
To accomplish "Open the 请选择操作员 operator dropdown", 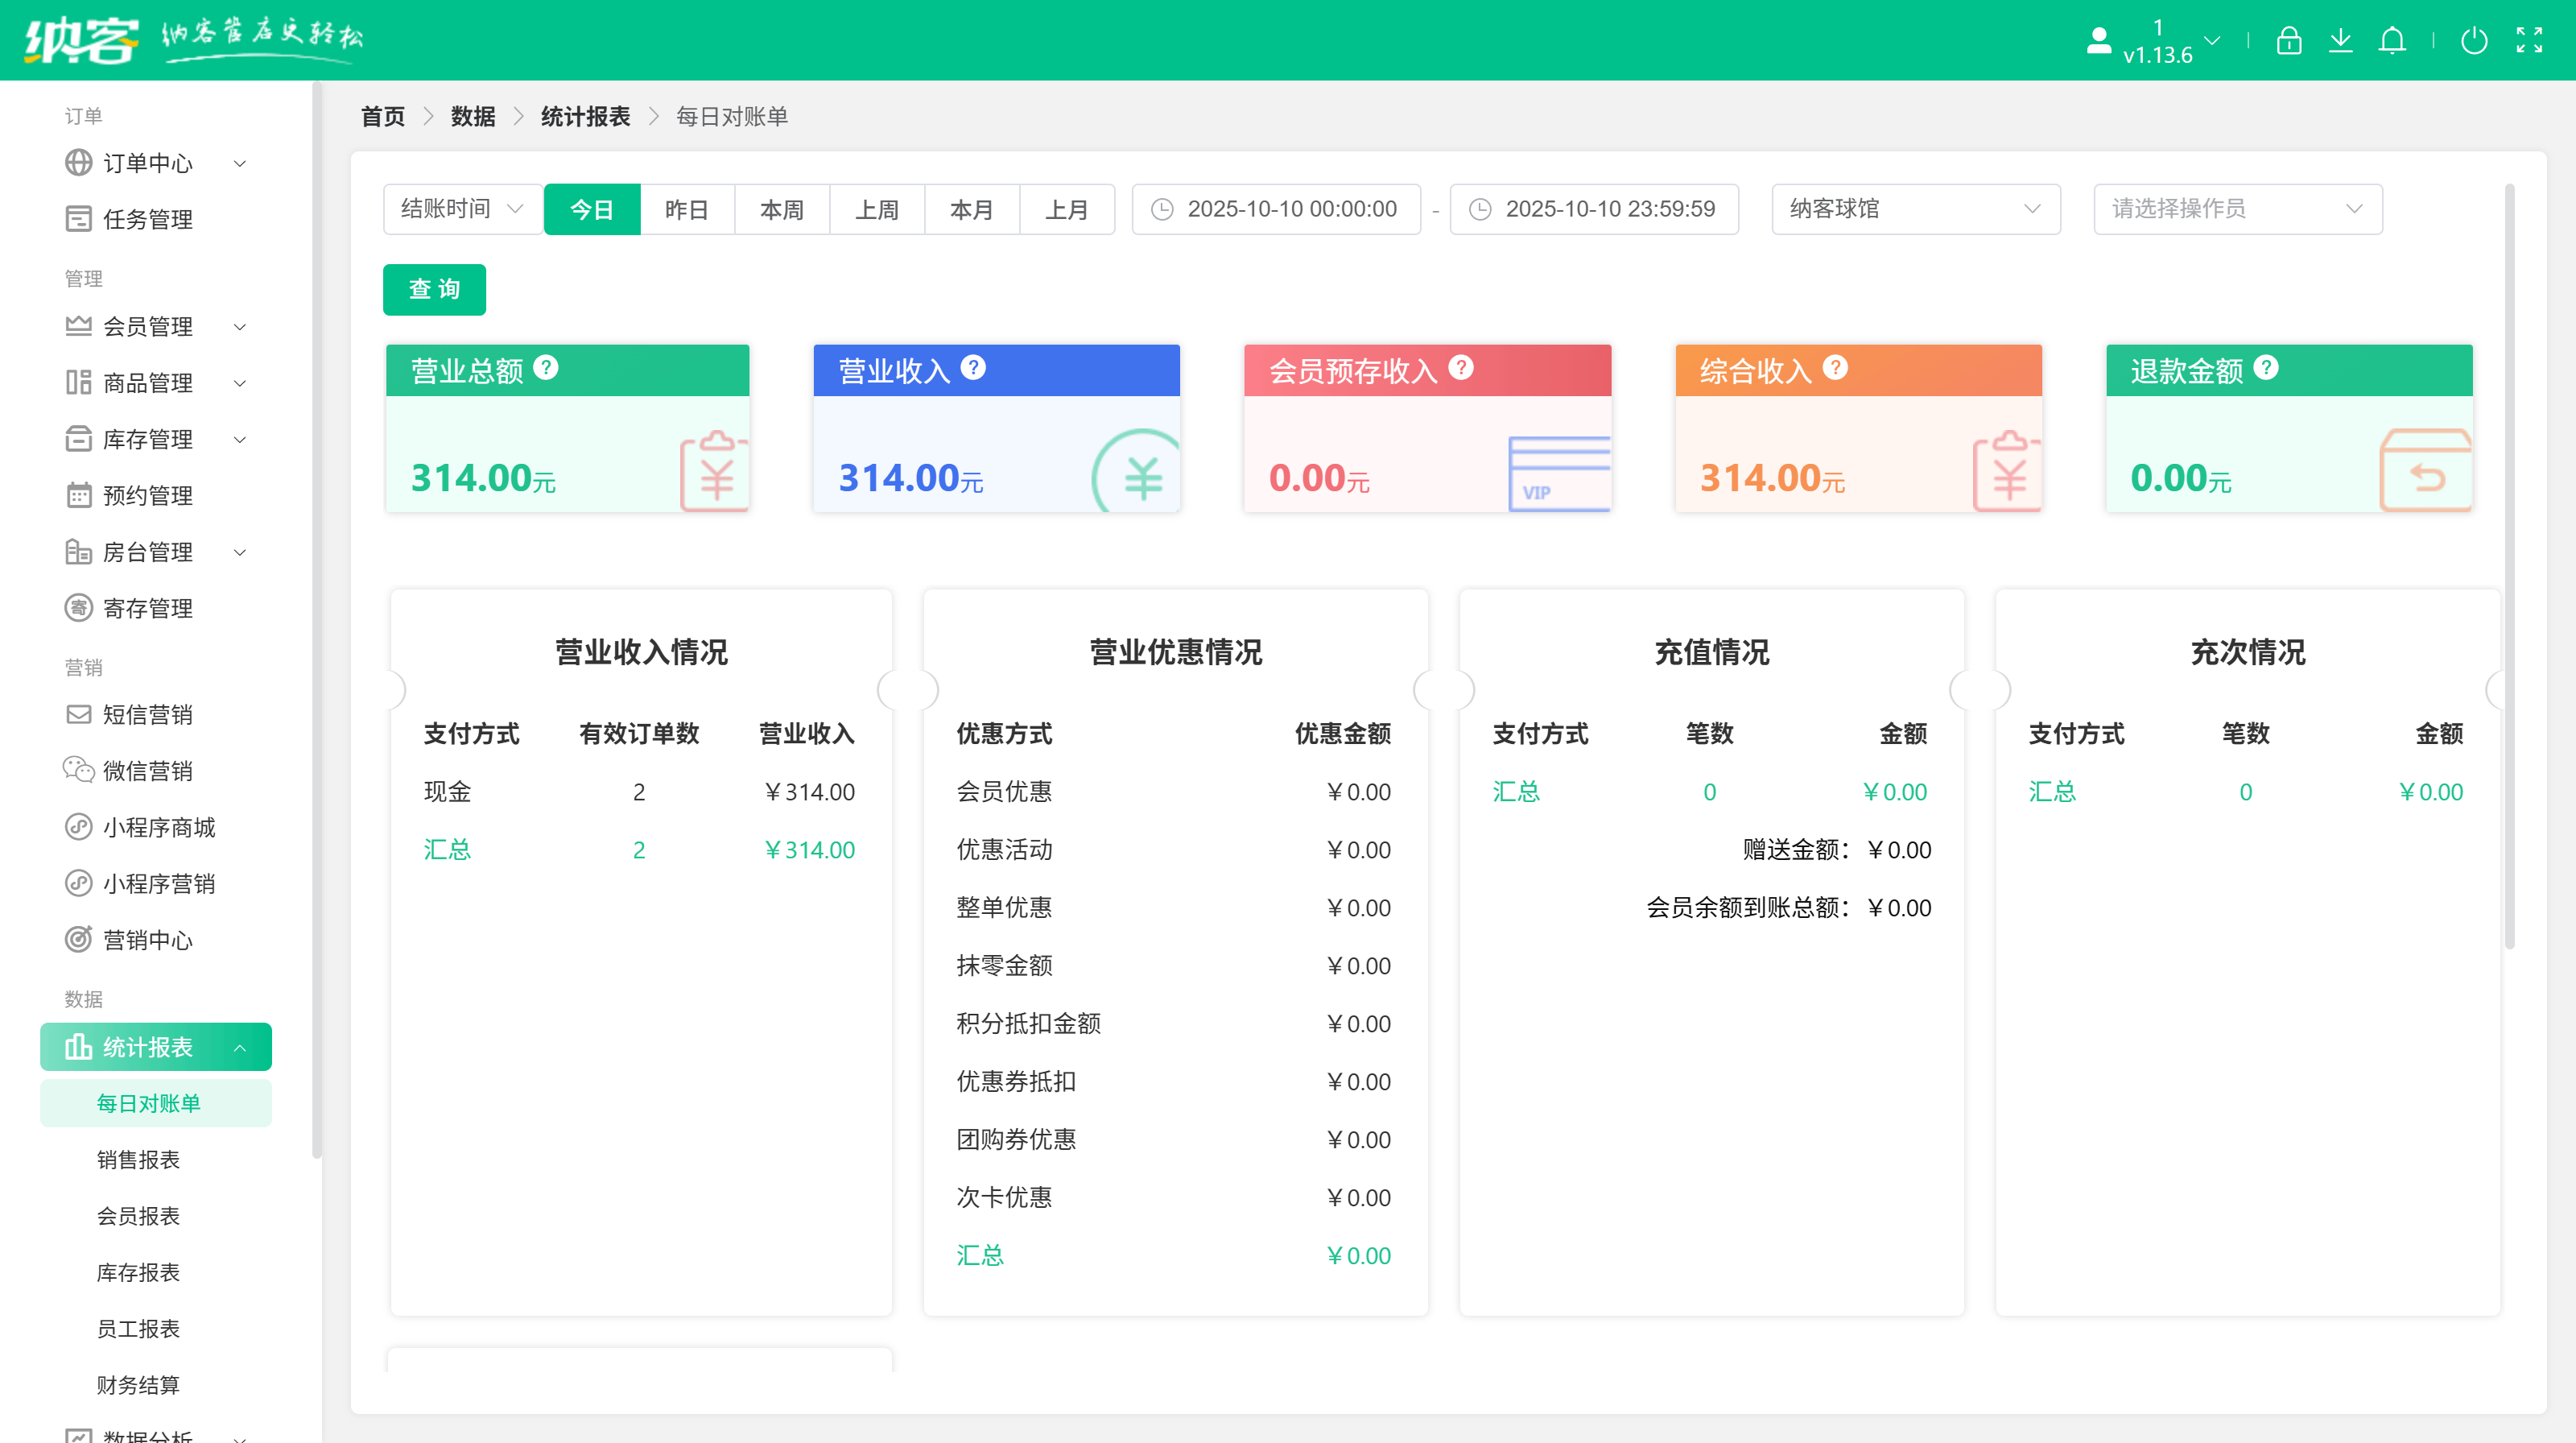I will pos(2237,209).
